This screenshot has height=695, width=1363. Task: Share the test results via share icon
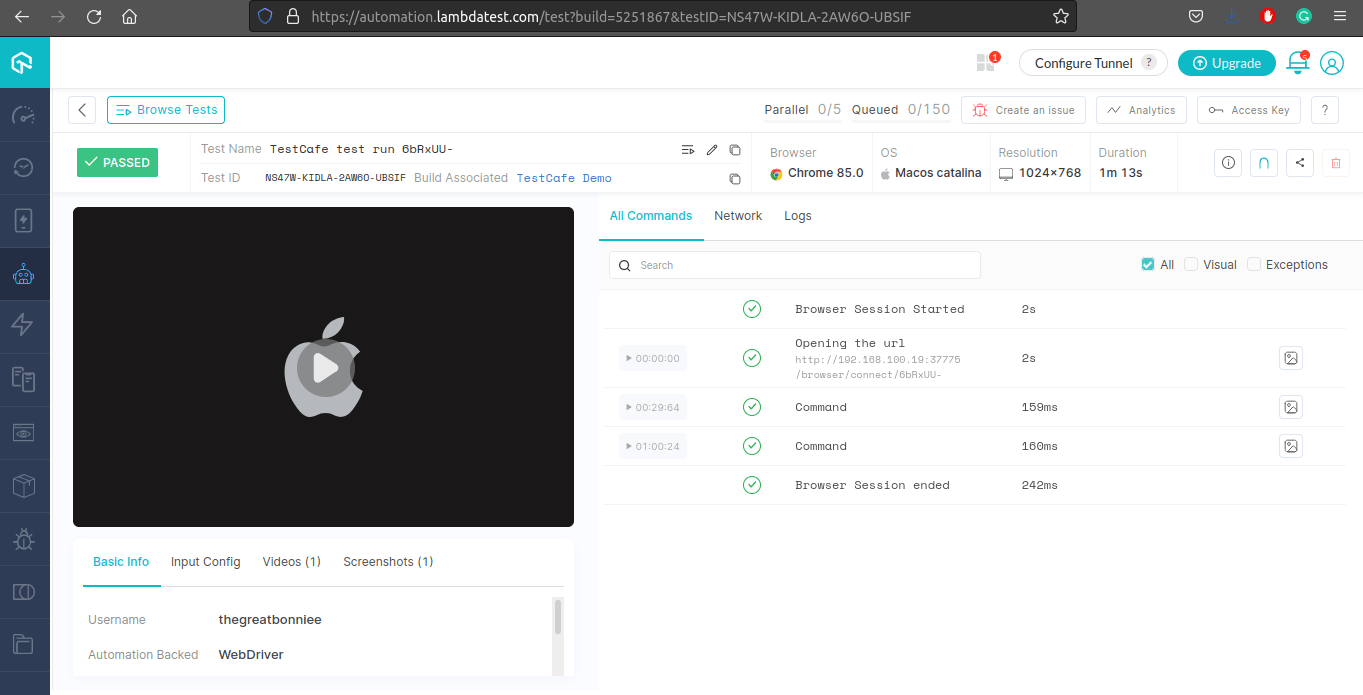(1299, 162)
